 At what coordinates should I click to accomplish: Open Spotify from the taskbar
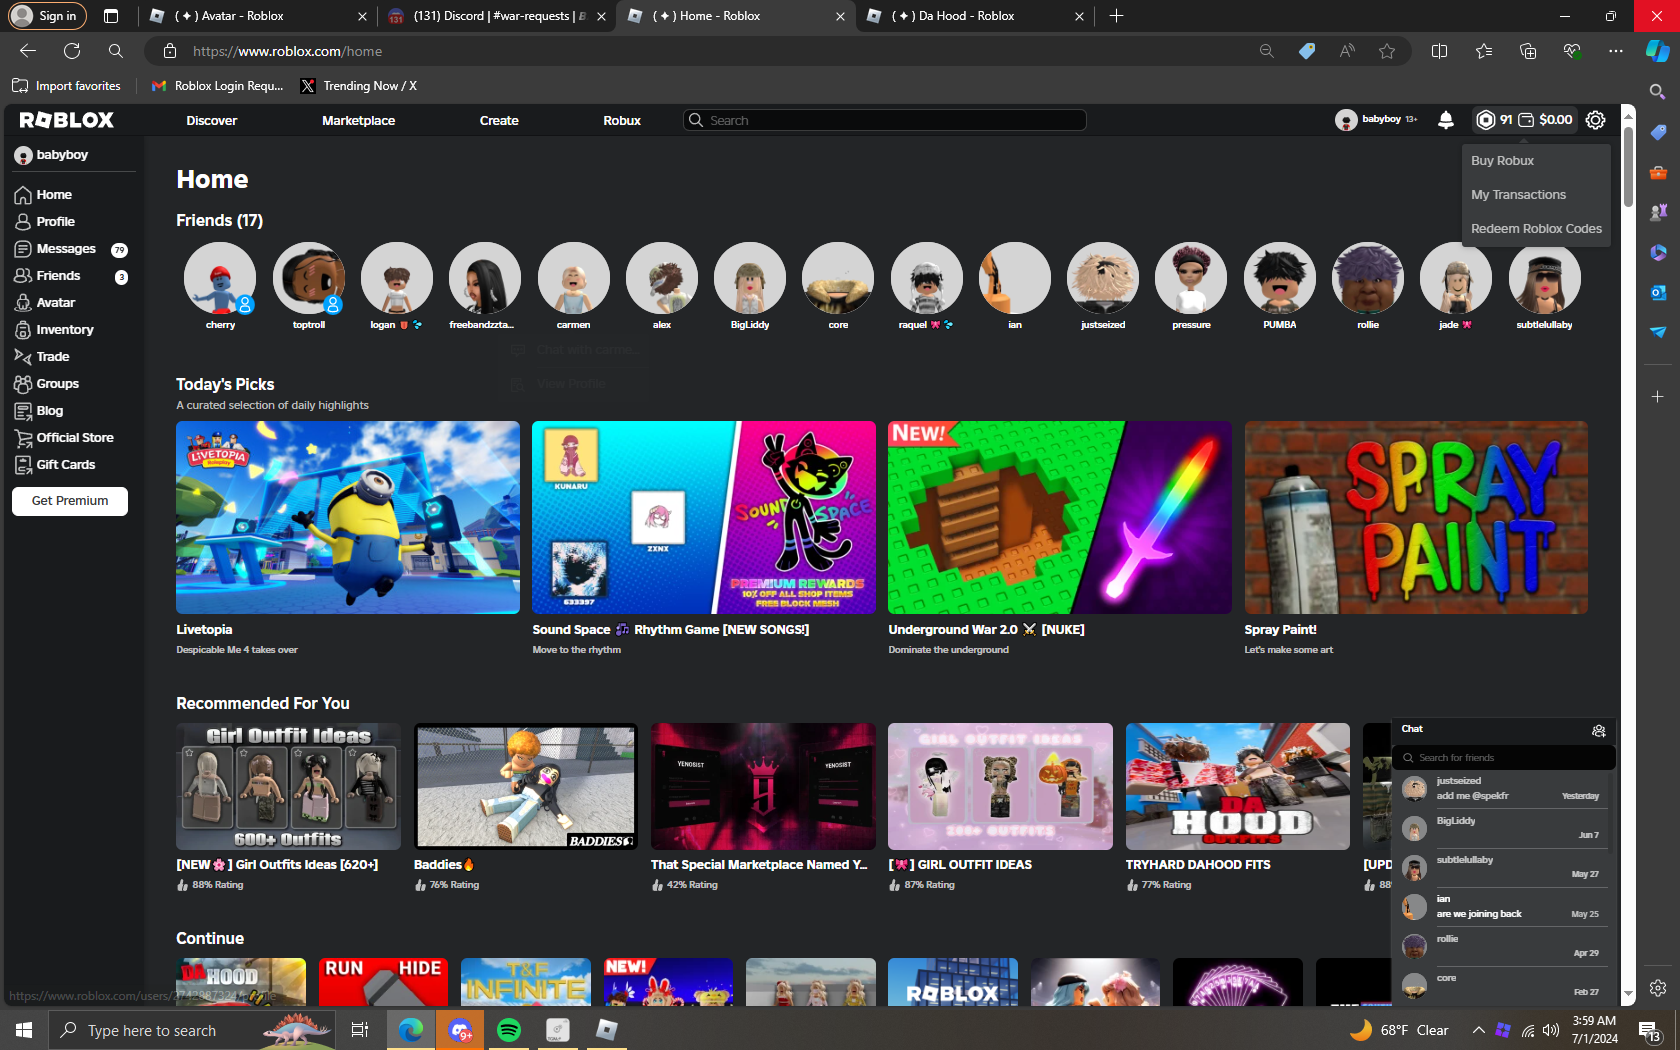(x=509, y=1030)
